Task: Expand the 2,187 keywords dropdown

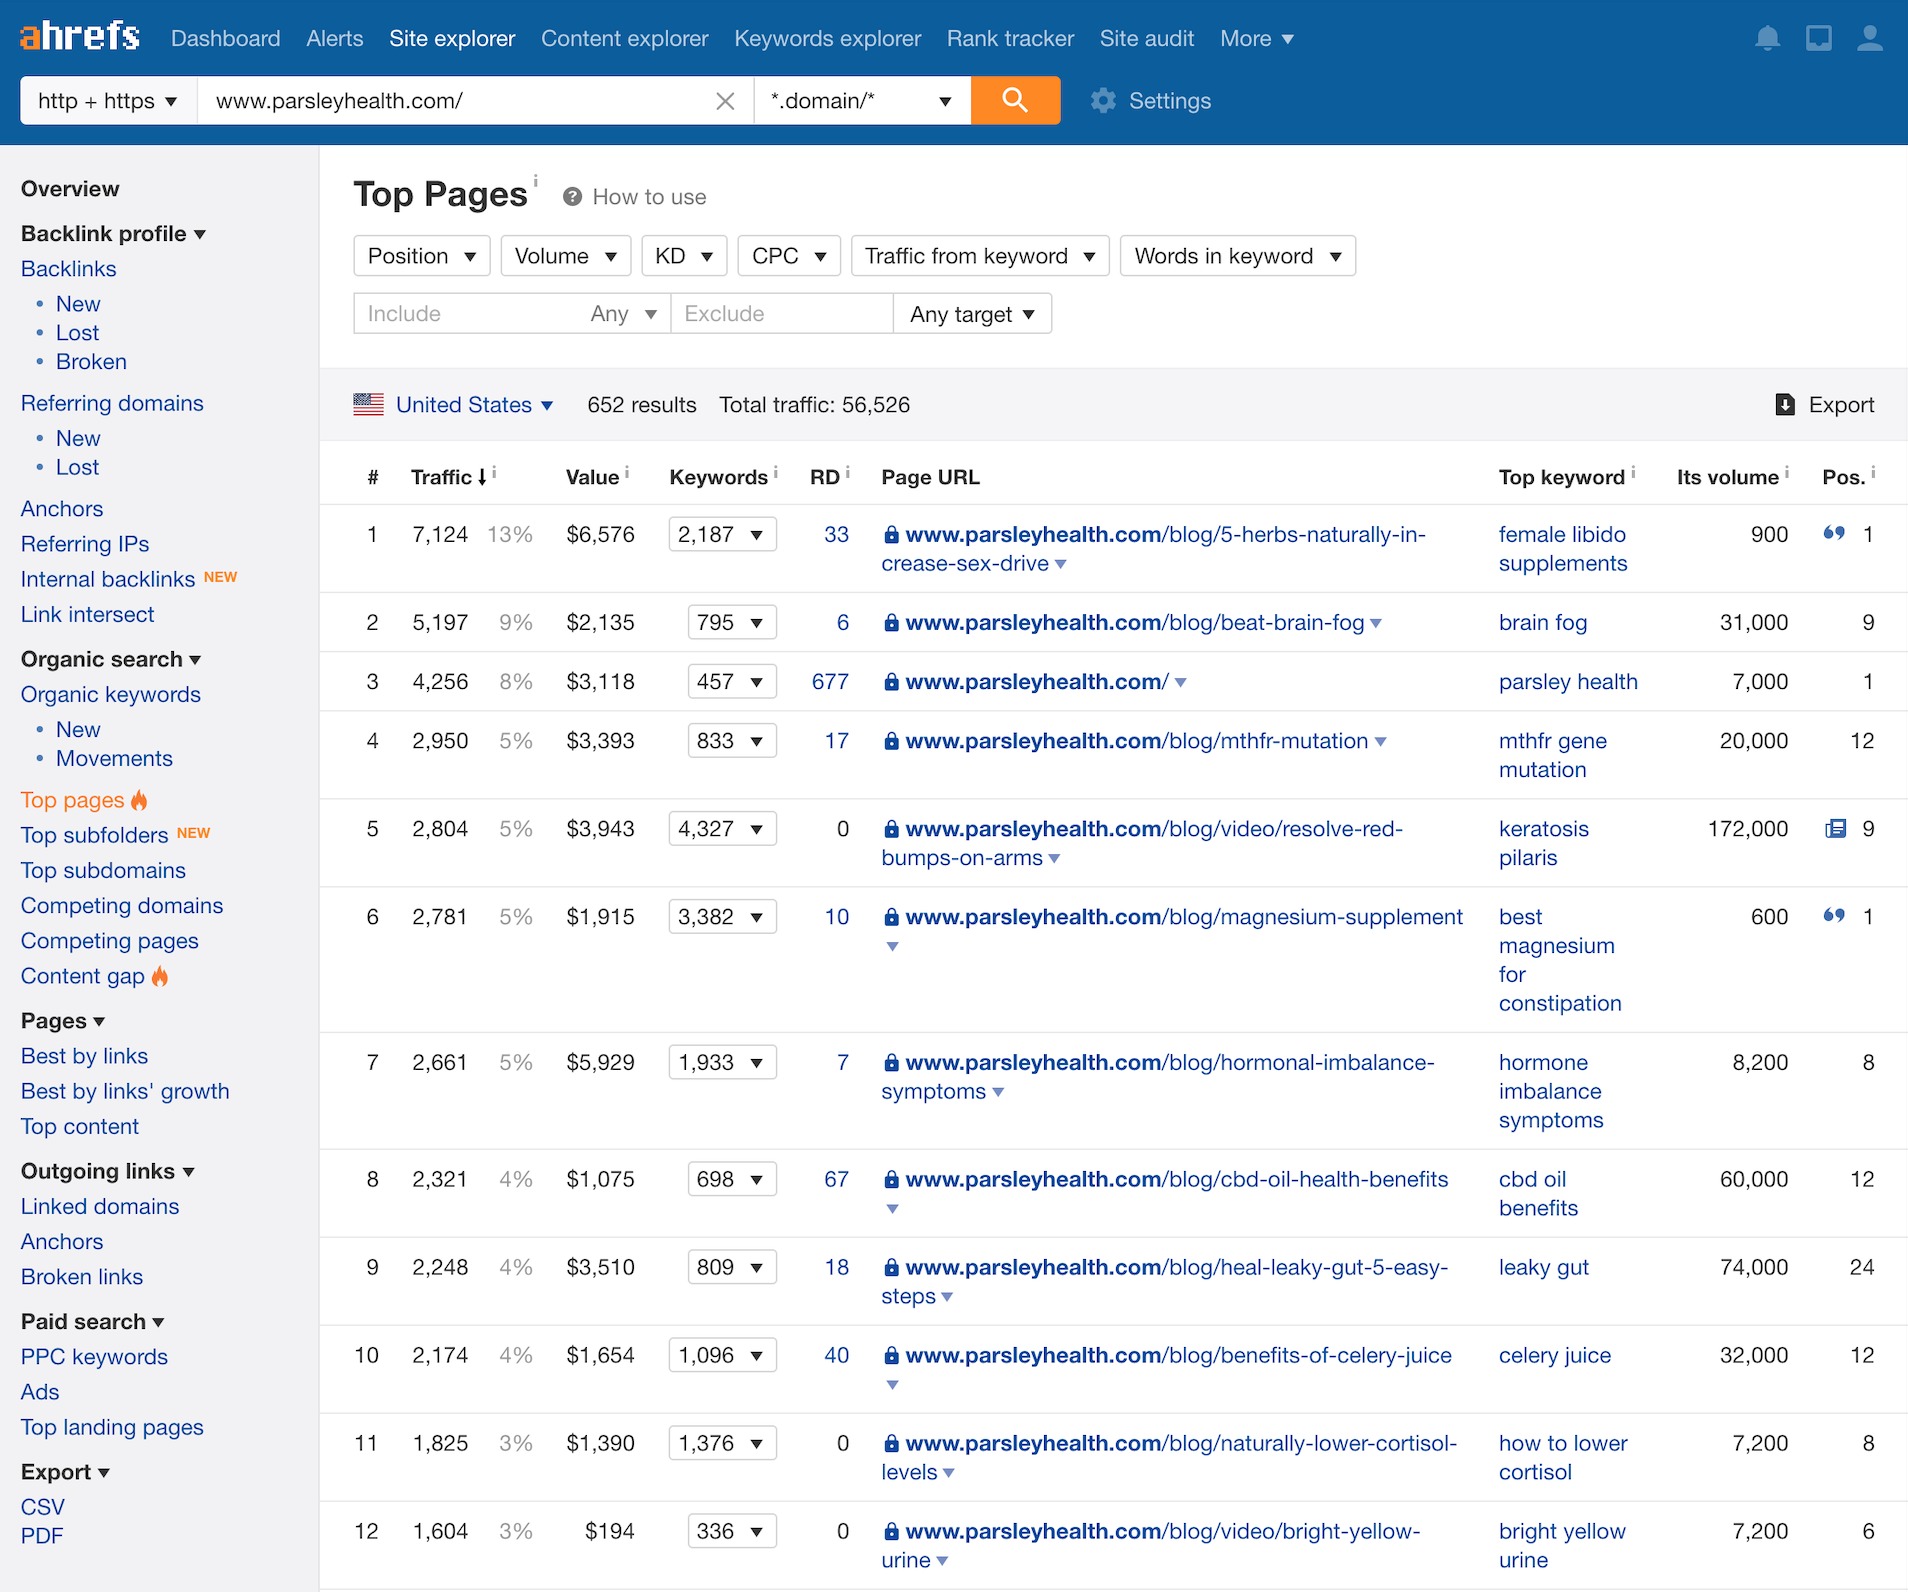Action: 722,534
